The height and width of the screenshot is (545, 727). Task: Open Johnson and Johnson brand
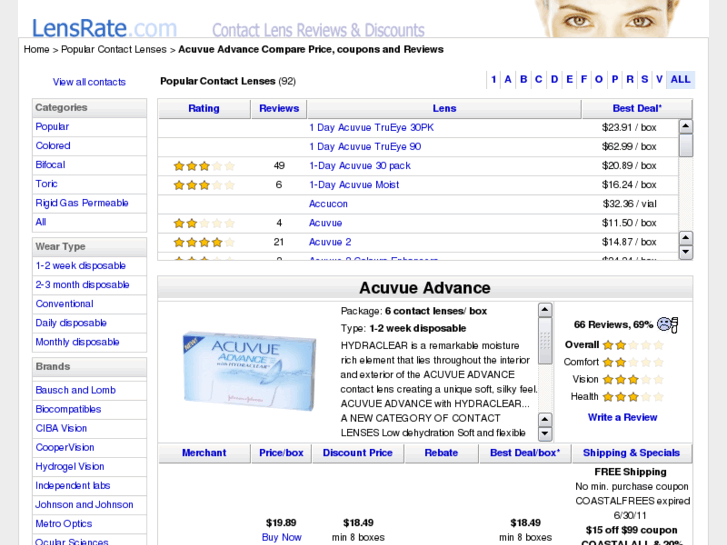coord(84,505)
